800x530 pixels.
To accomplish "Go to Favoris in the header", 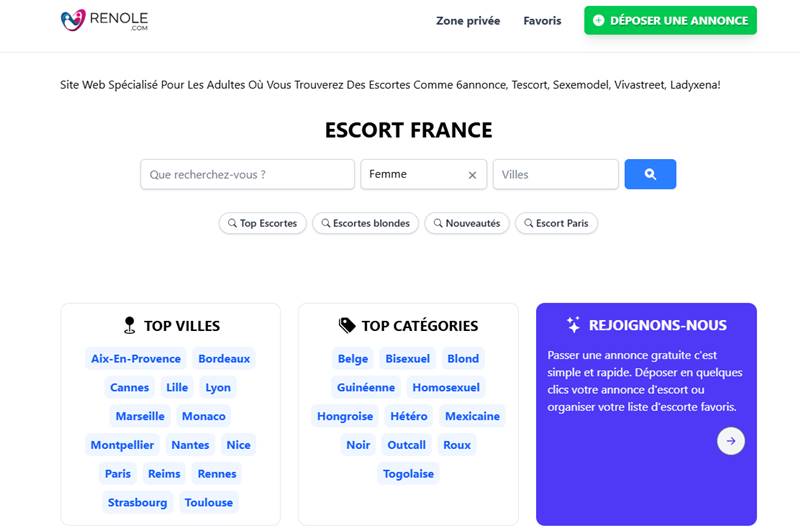I will pyautogui.click(x=542, y=20).
